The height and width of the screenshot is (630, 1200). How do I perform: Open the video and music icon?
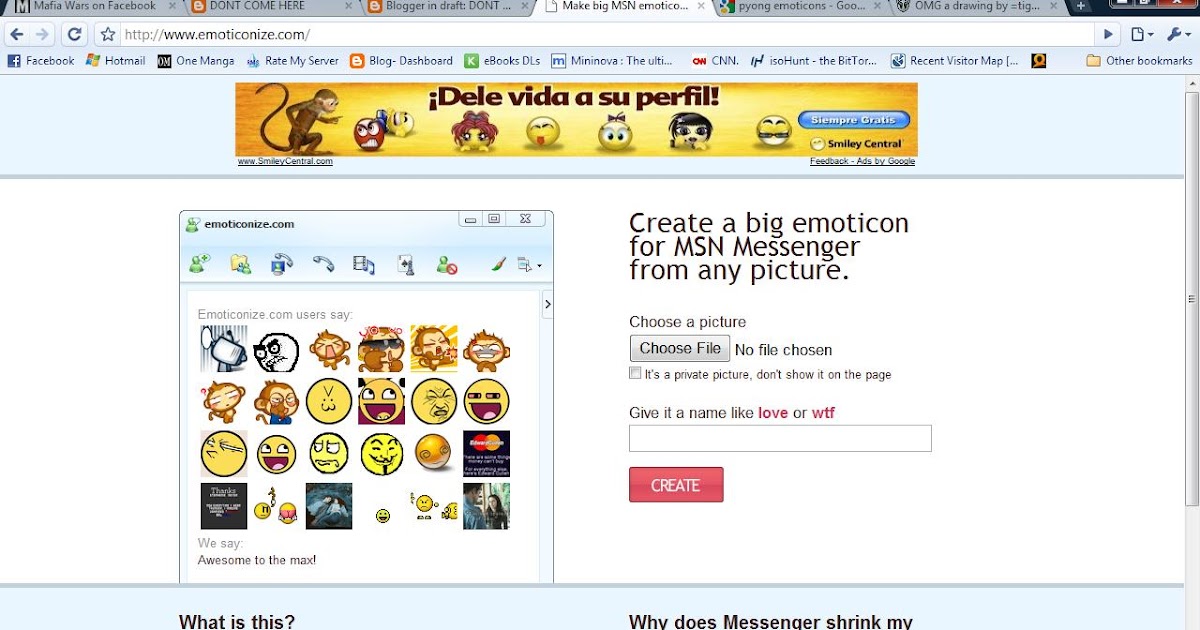[364, 263]
